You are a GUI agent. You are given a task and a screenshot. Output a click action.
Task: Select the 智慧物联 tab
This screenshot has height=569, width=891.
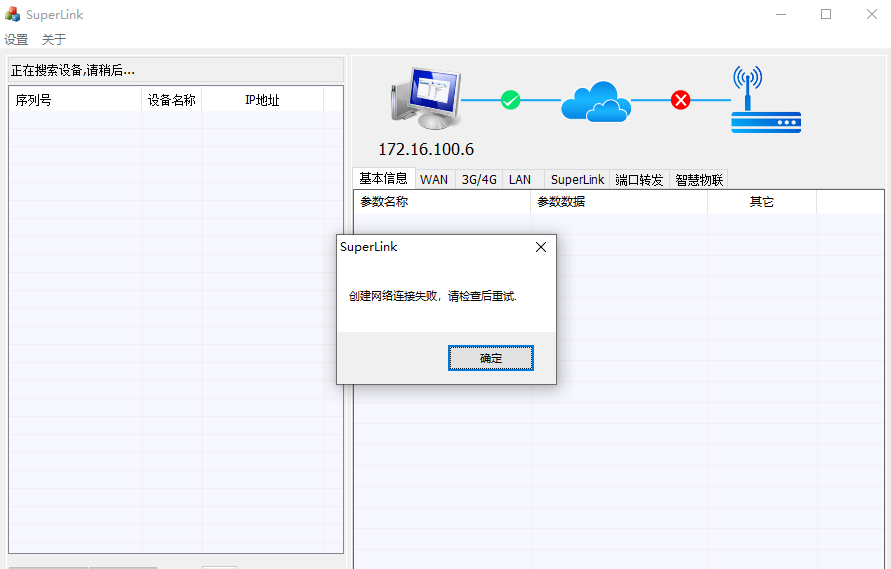[699, 180]
